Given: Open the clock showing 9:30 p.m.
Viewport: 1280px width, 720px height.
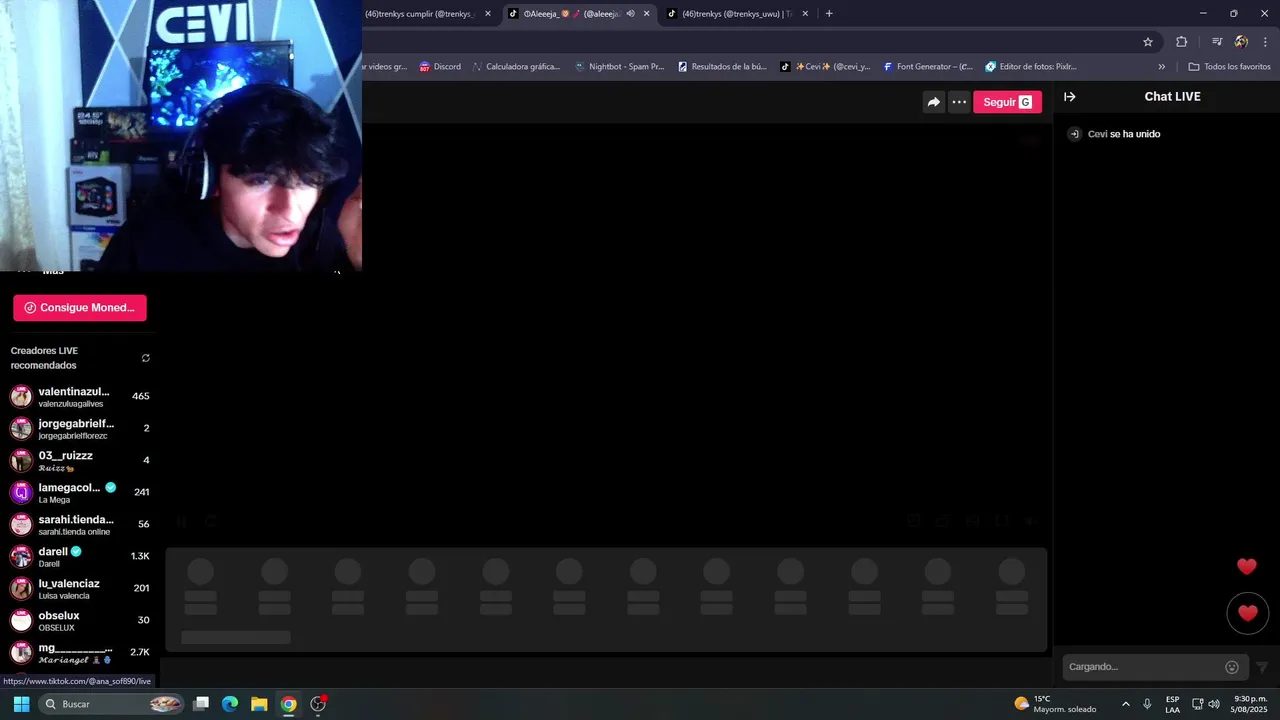Looking at the screenshot, I should [1250, 704].
